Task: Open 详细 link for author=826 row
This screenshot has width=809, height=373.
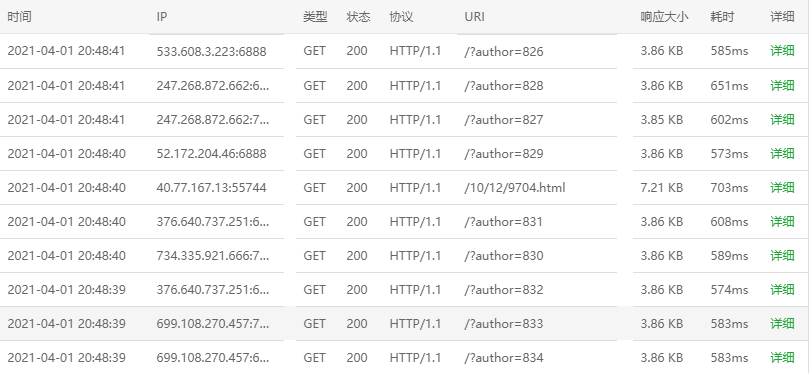Action: [782, 51]
